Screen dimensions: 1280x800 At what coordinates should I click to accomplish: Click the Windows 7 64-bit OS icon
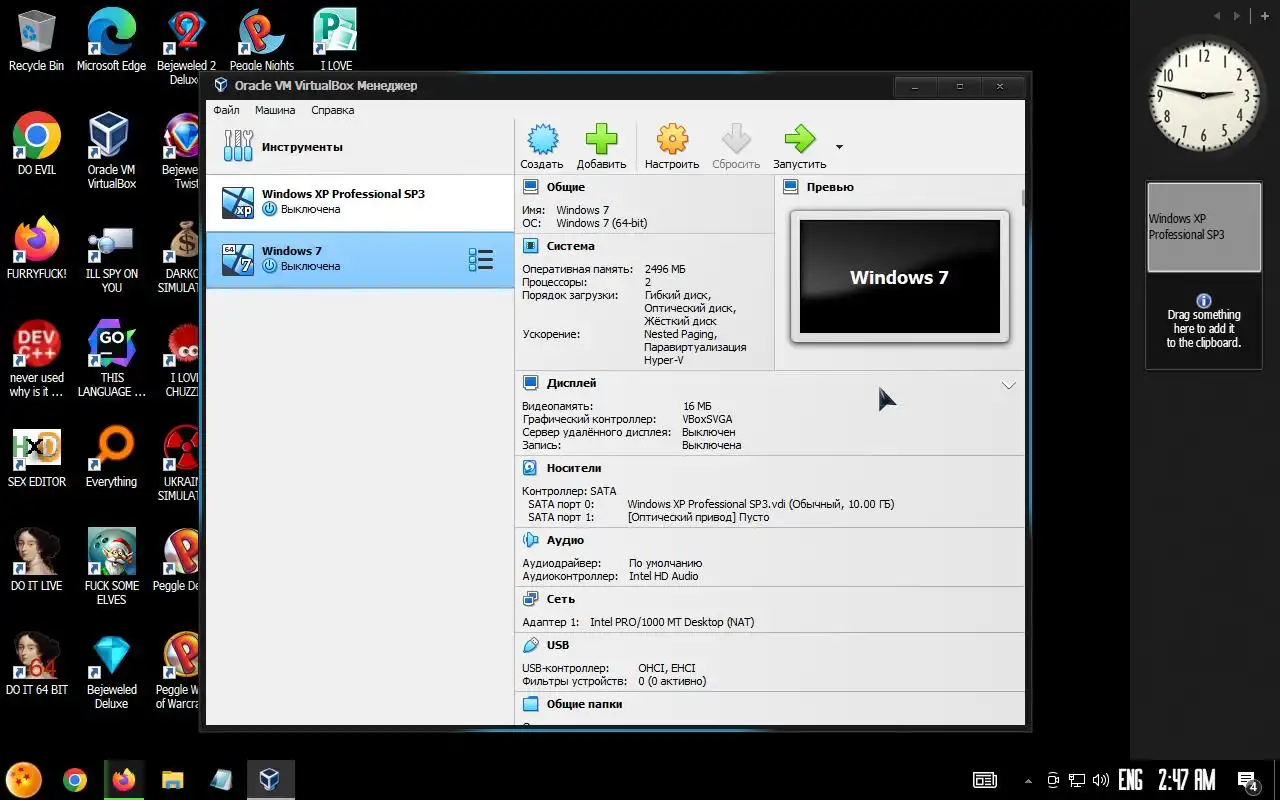[238, 260]
